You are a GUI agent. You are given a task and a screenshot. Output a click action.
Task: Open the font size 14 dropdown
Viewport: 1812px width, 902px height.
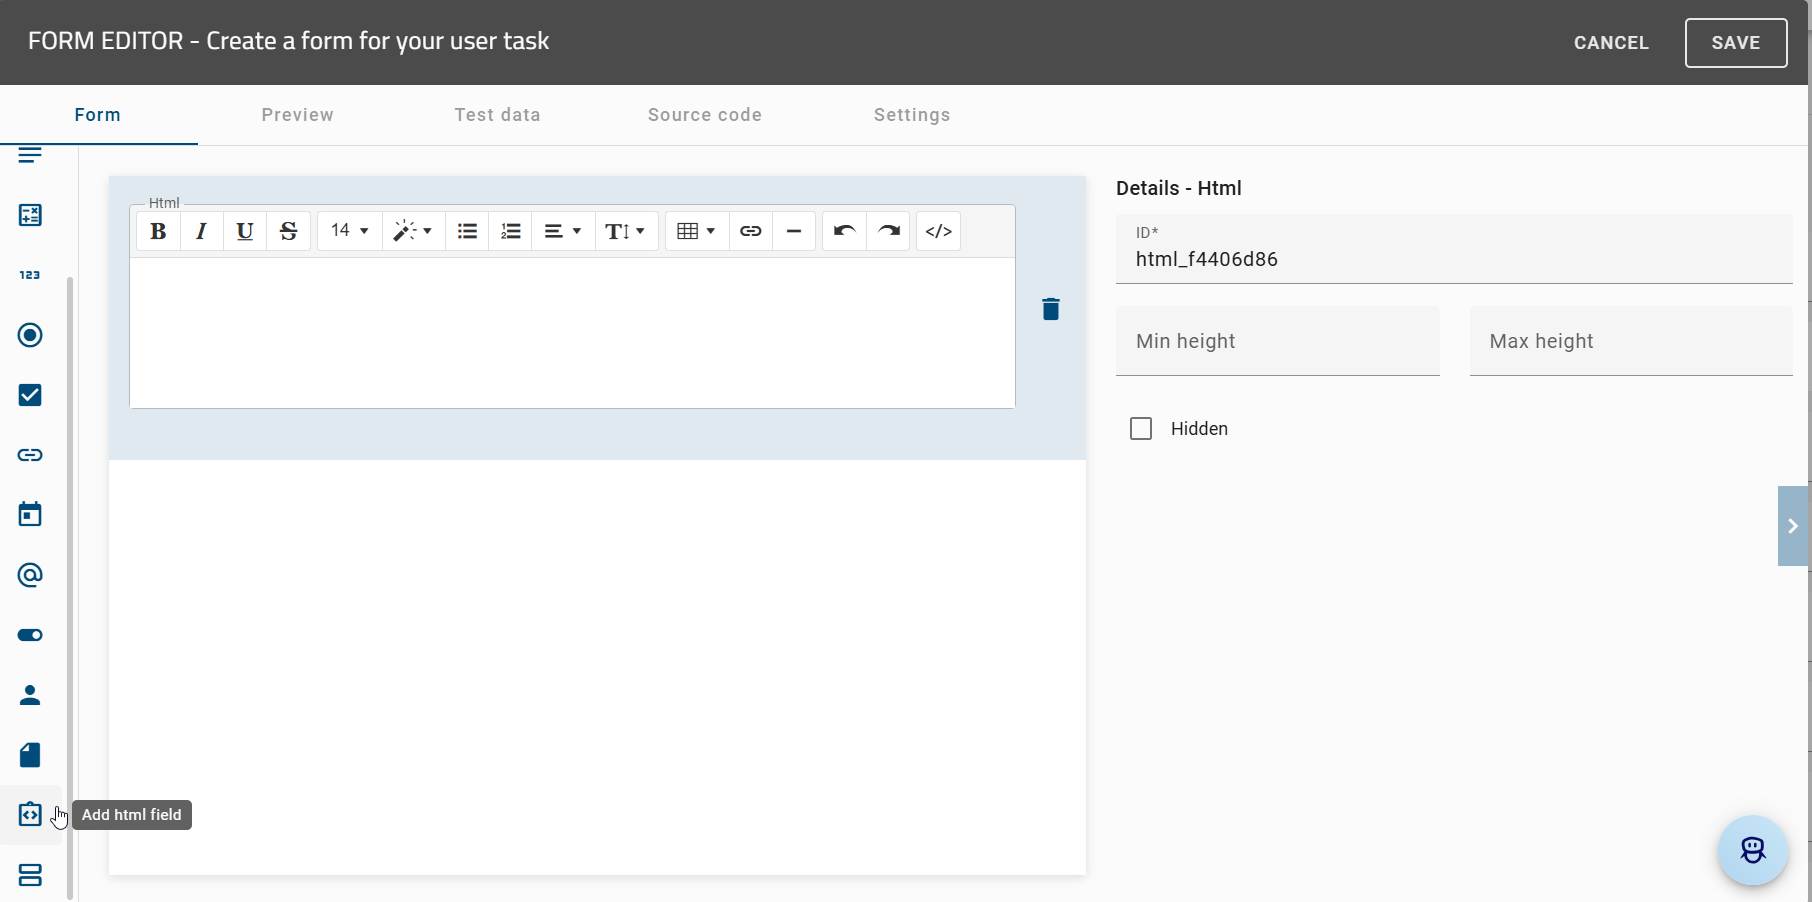coord(350,231)
